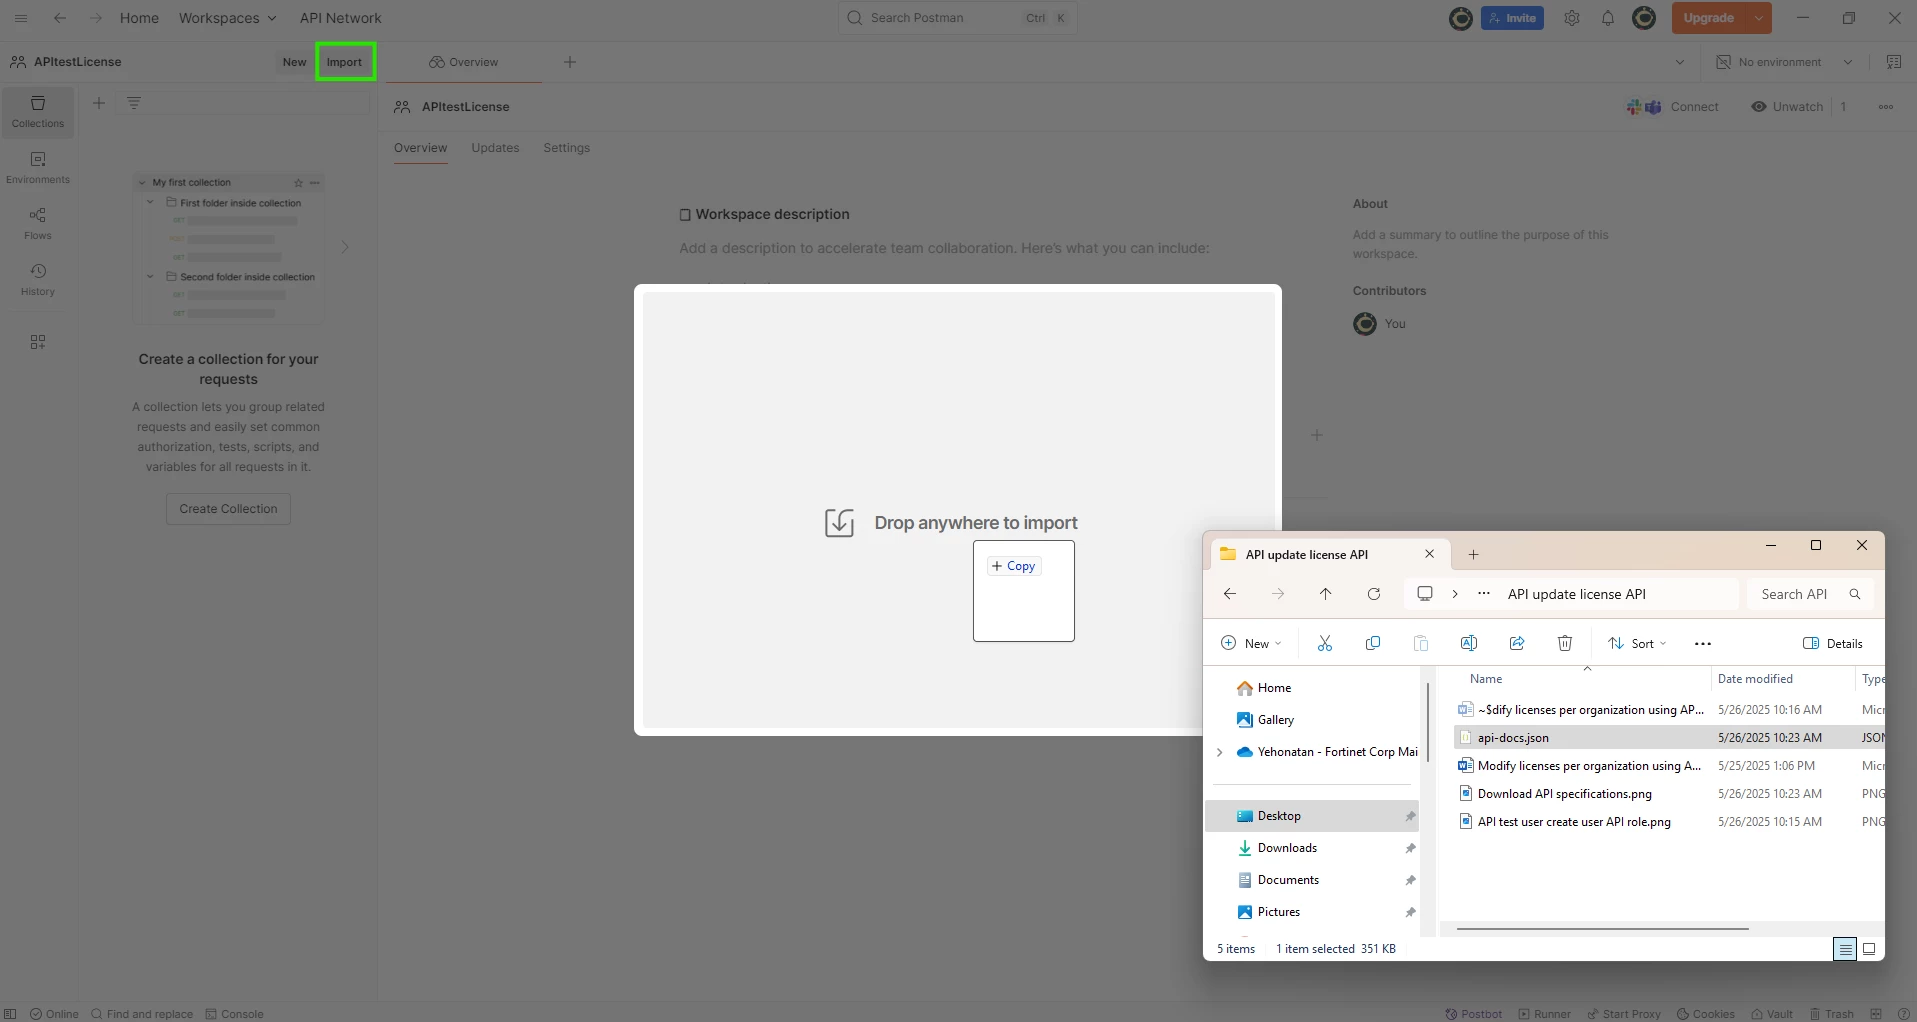The image size is (1917, 1022).
Task: Go to Home in Postman header
Action: tap(139, 18)
